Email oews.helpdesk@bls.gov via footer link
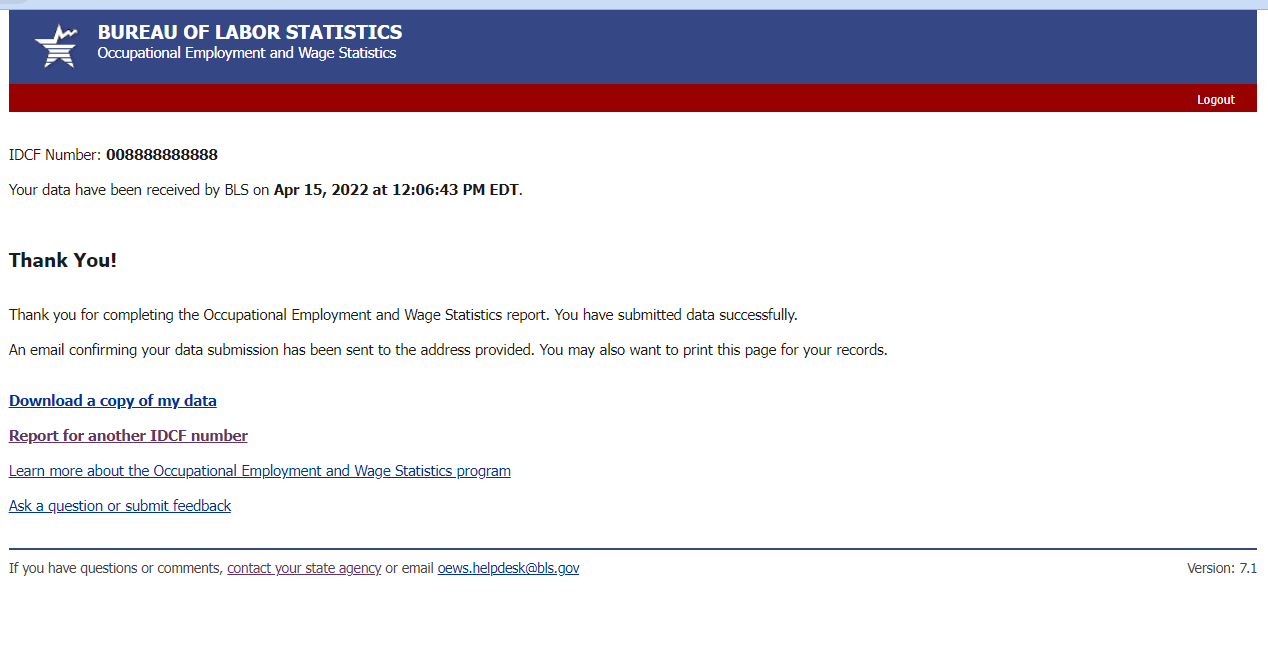The image size is (1268, 646). click(508, 568)
